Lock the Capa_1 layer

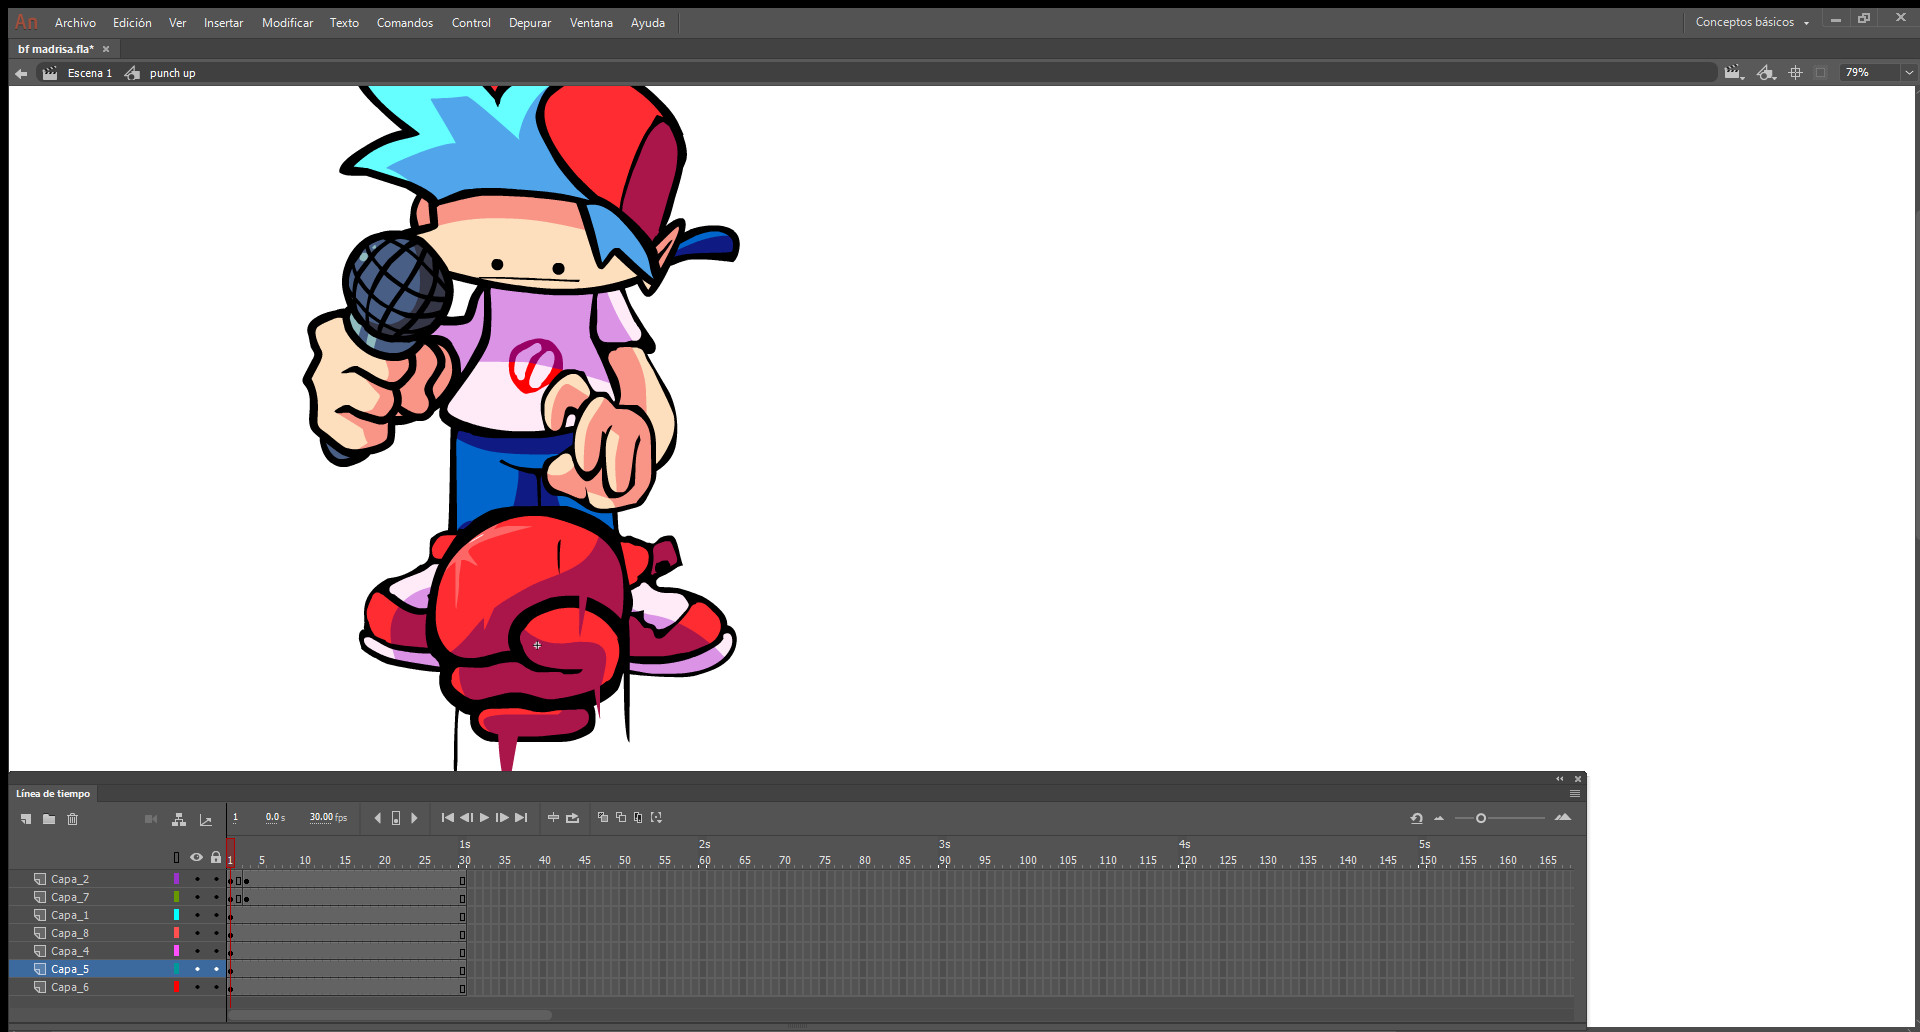[x=216, y=915]
